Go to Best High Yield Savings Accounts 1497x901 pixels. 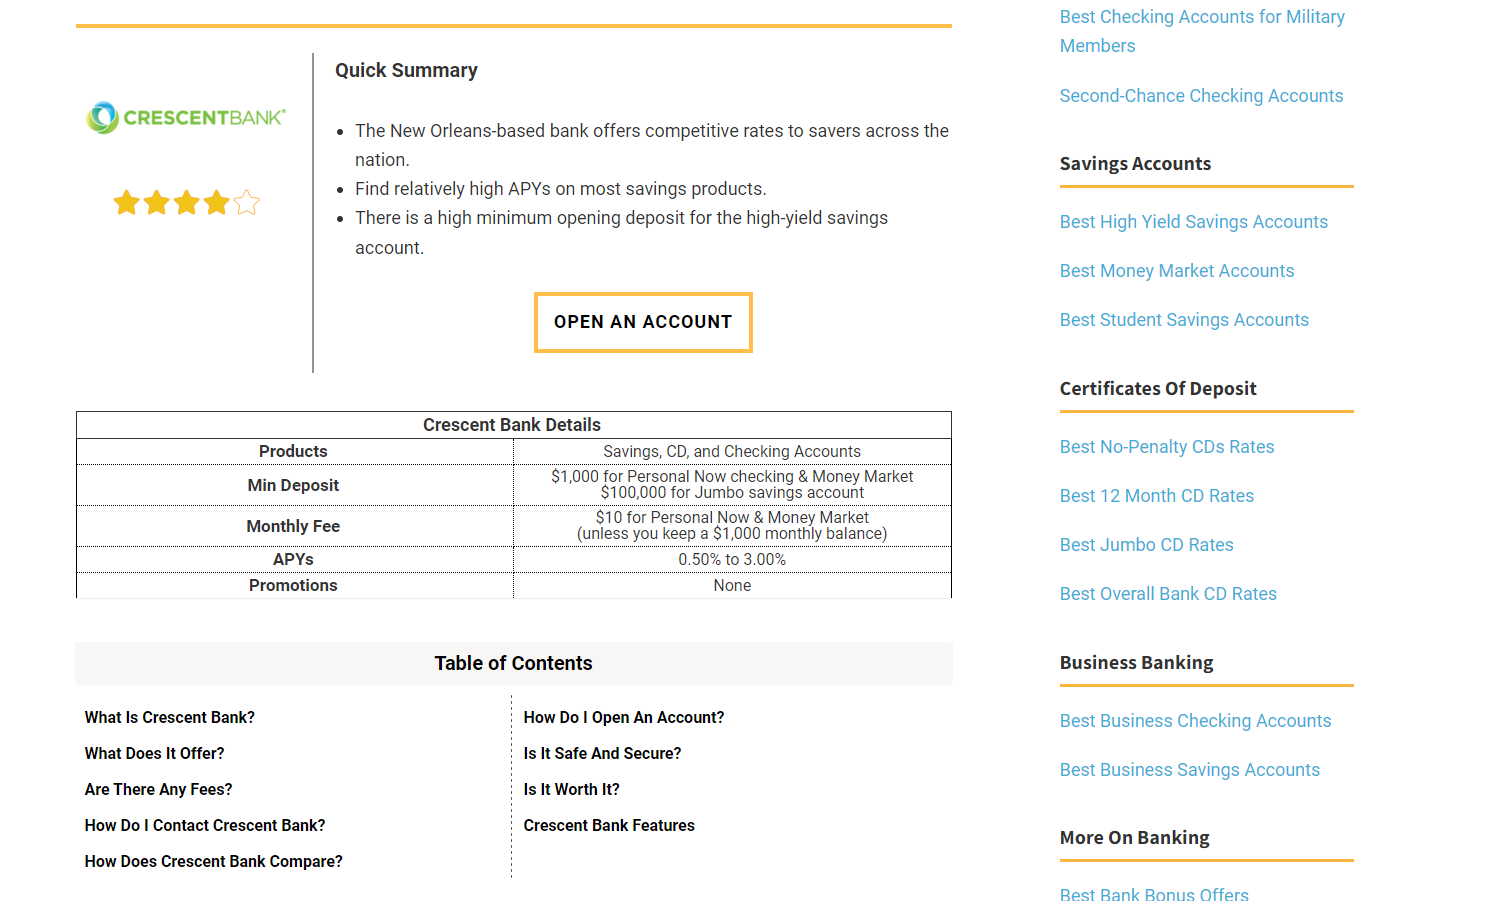1194,222
